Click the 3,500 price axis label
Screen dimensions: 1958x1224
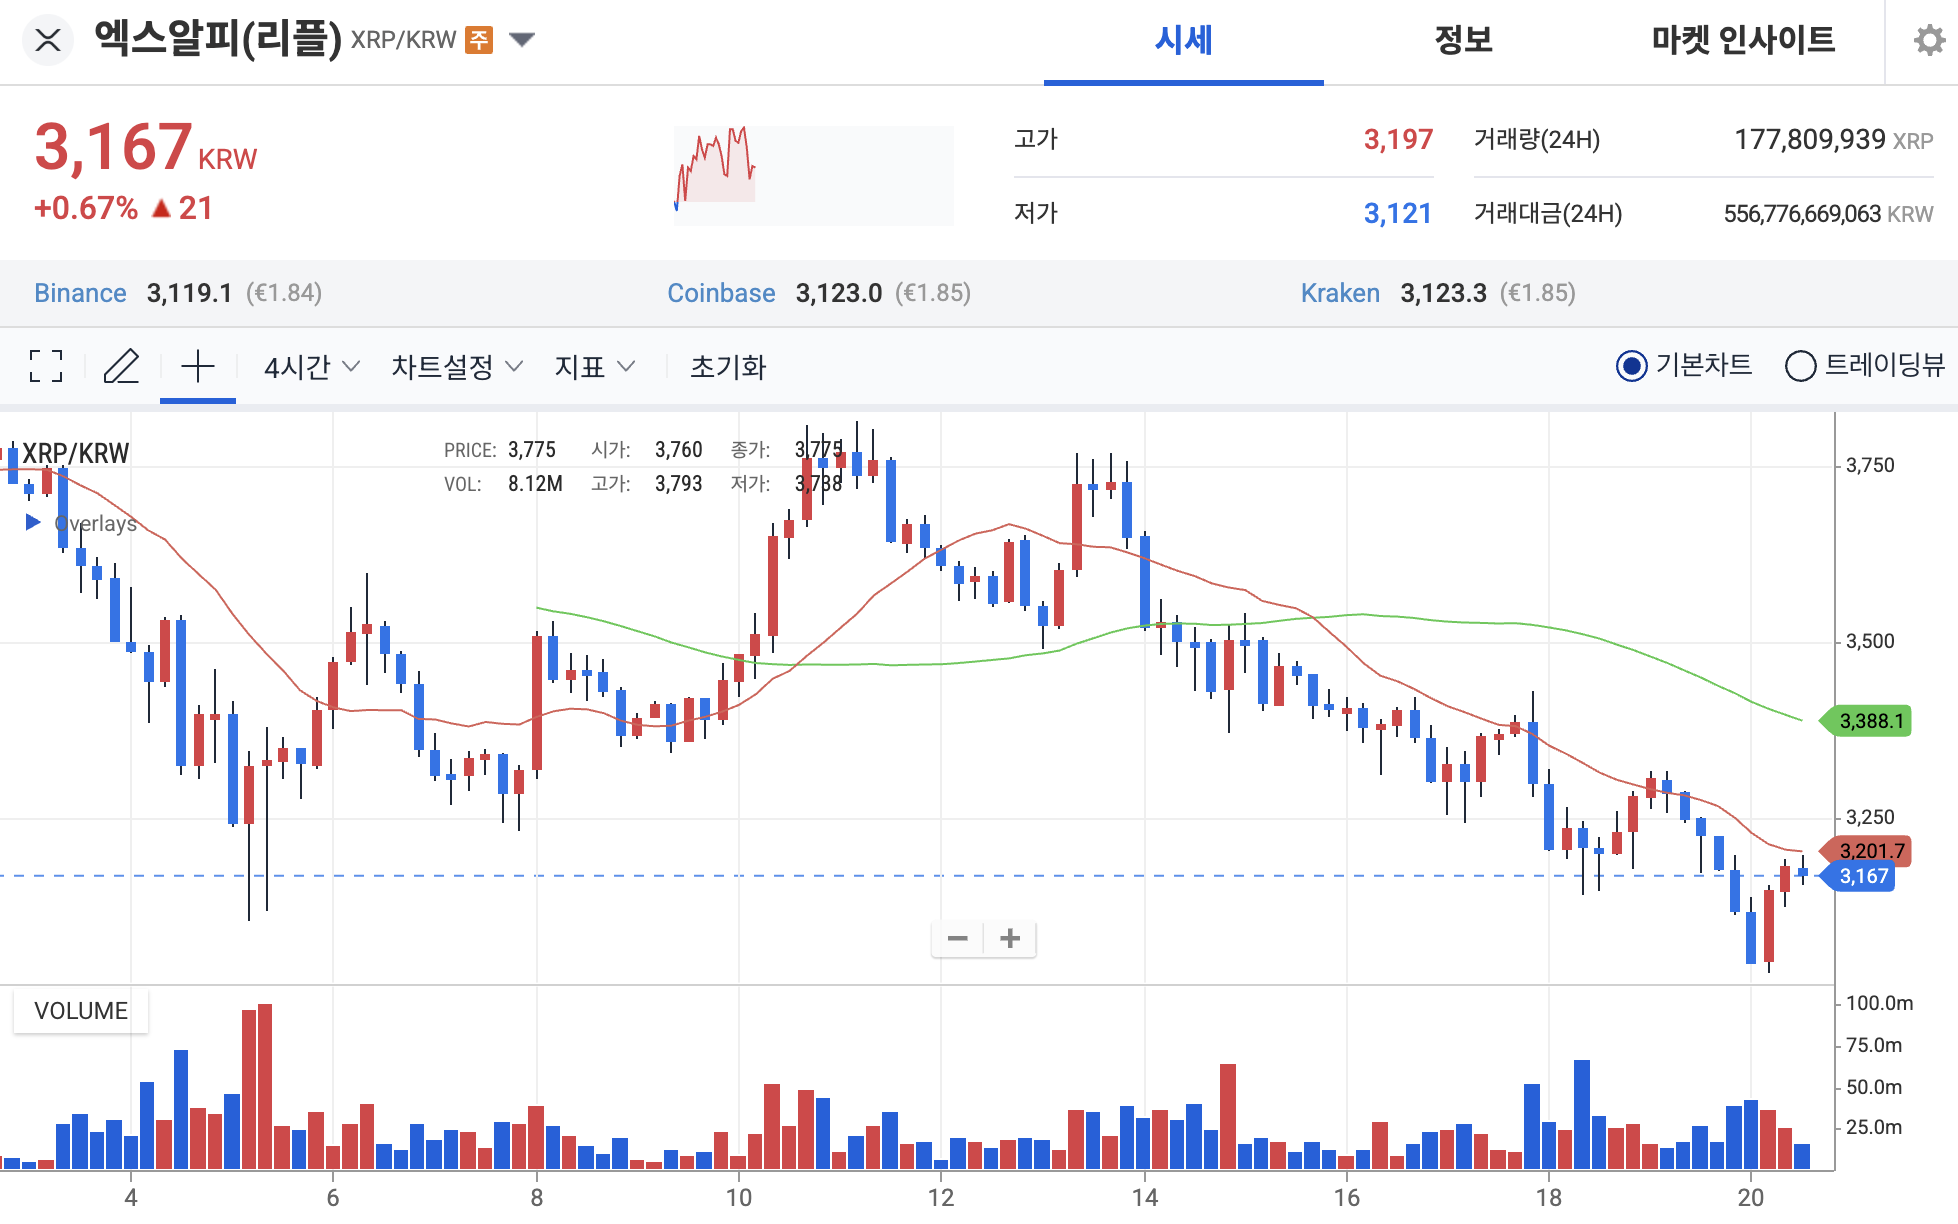coord(1870,641)
